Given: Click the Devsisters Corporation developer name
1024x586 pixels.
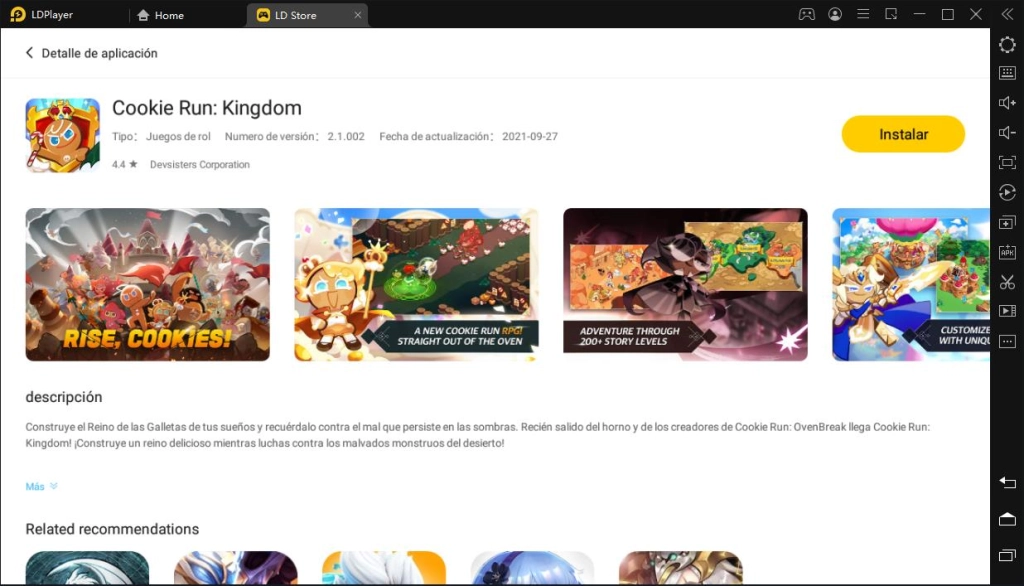Looking at the screenshot, I should click(x=200, y=165).
